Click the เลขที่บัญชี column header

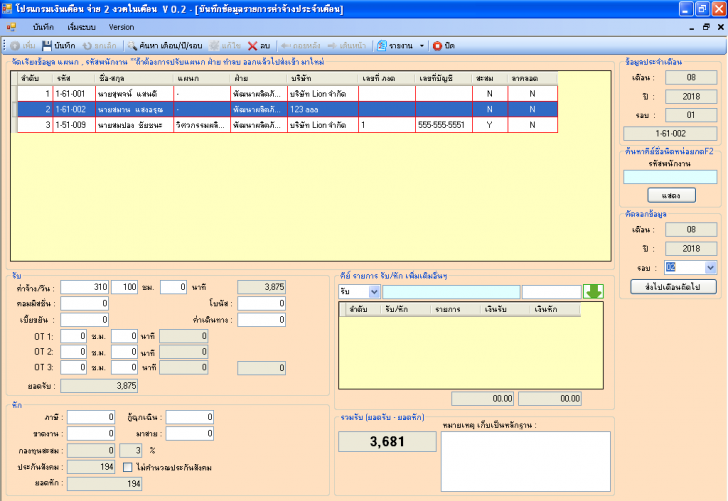click(443, 78)
